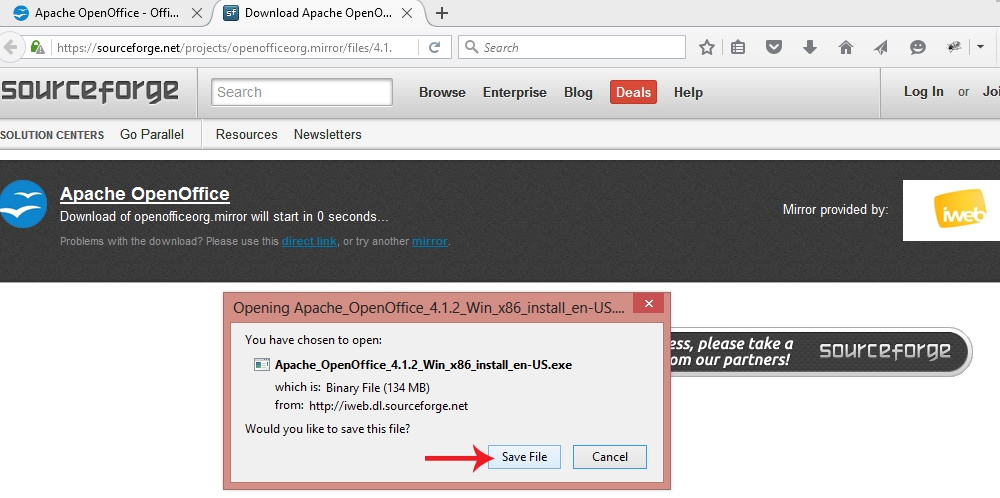Focus the Firefox search box
This screenshot has height=498, width=1000.
tap(571, 47)
